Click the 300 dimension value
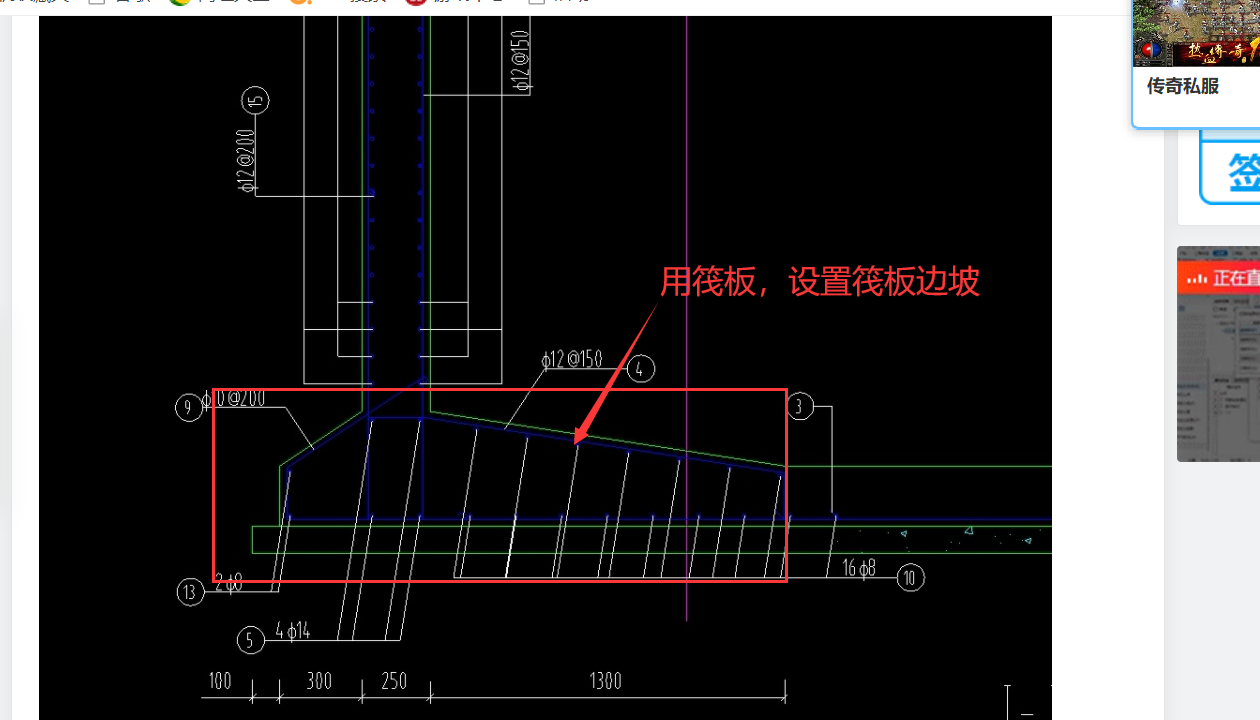The width and height of the screenshot is (1260, 720). 319,681
